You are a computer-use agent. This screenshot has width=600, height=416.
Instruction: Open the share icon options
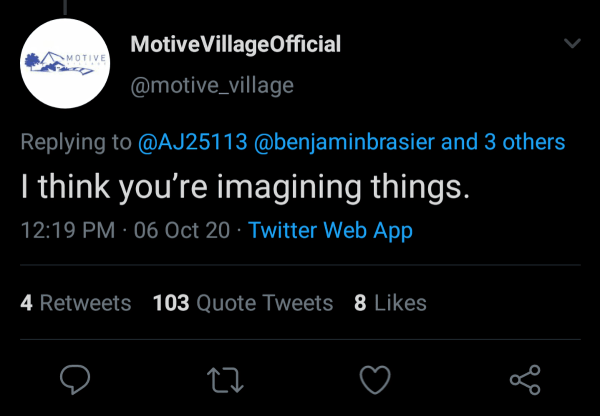(x=524, y=379)
